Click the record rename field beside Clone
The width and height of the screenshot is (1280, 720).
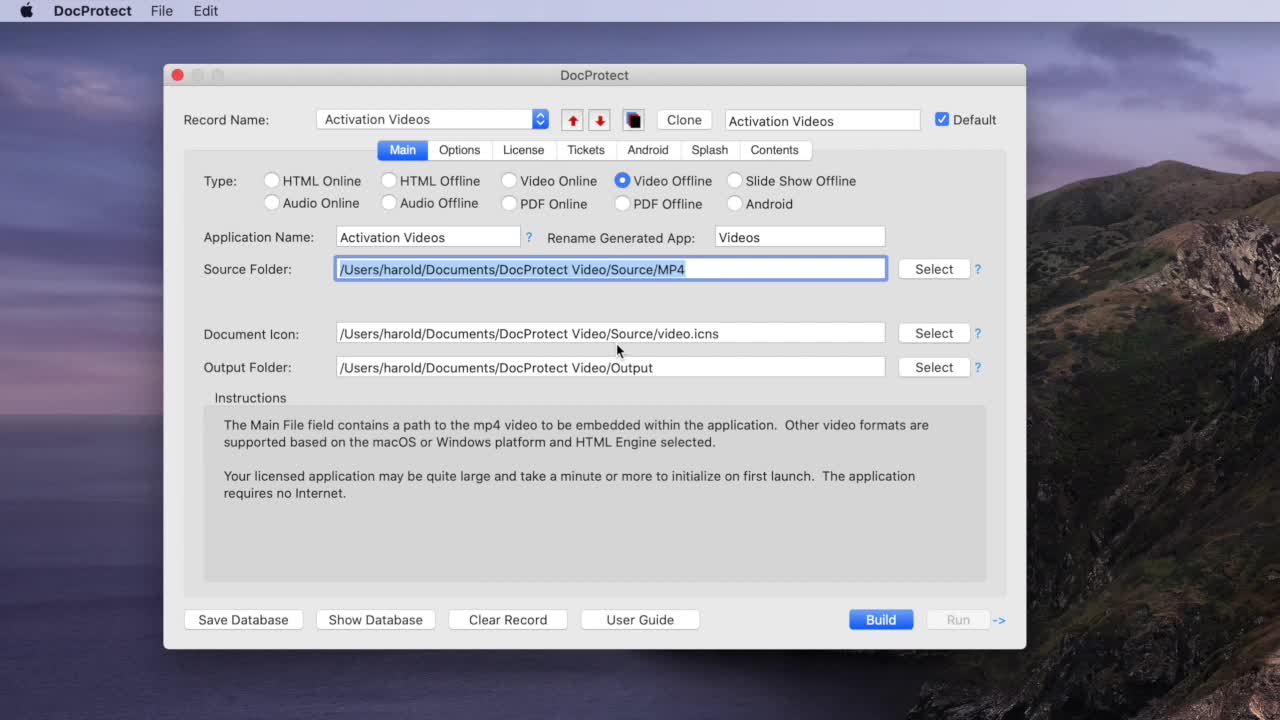822,121
